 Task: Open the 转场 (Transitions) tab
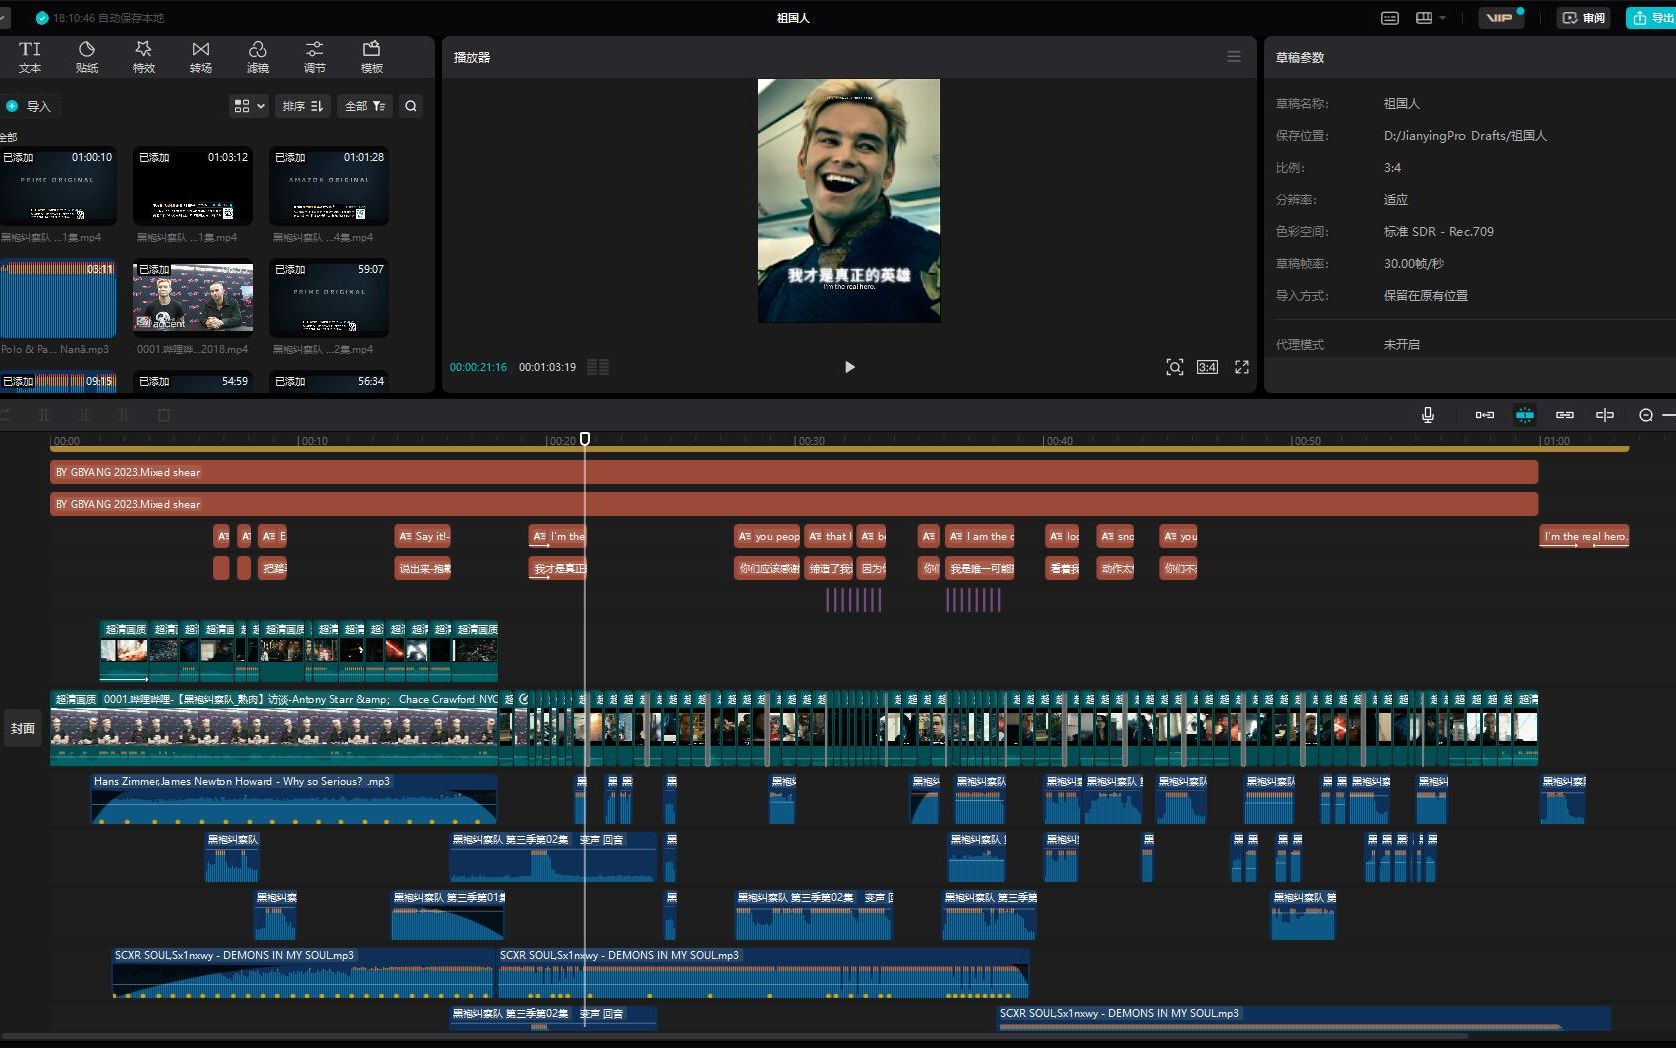tap(201, 57)
